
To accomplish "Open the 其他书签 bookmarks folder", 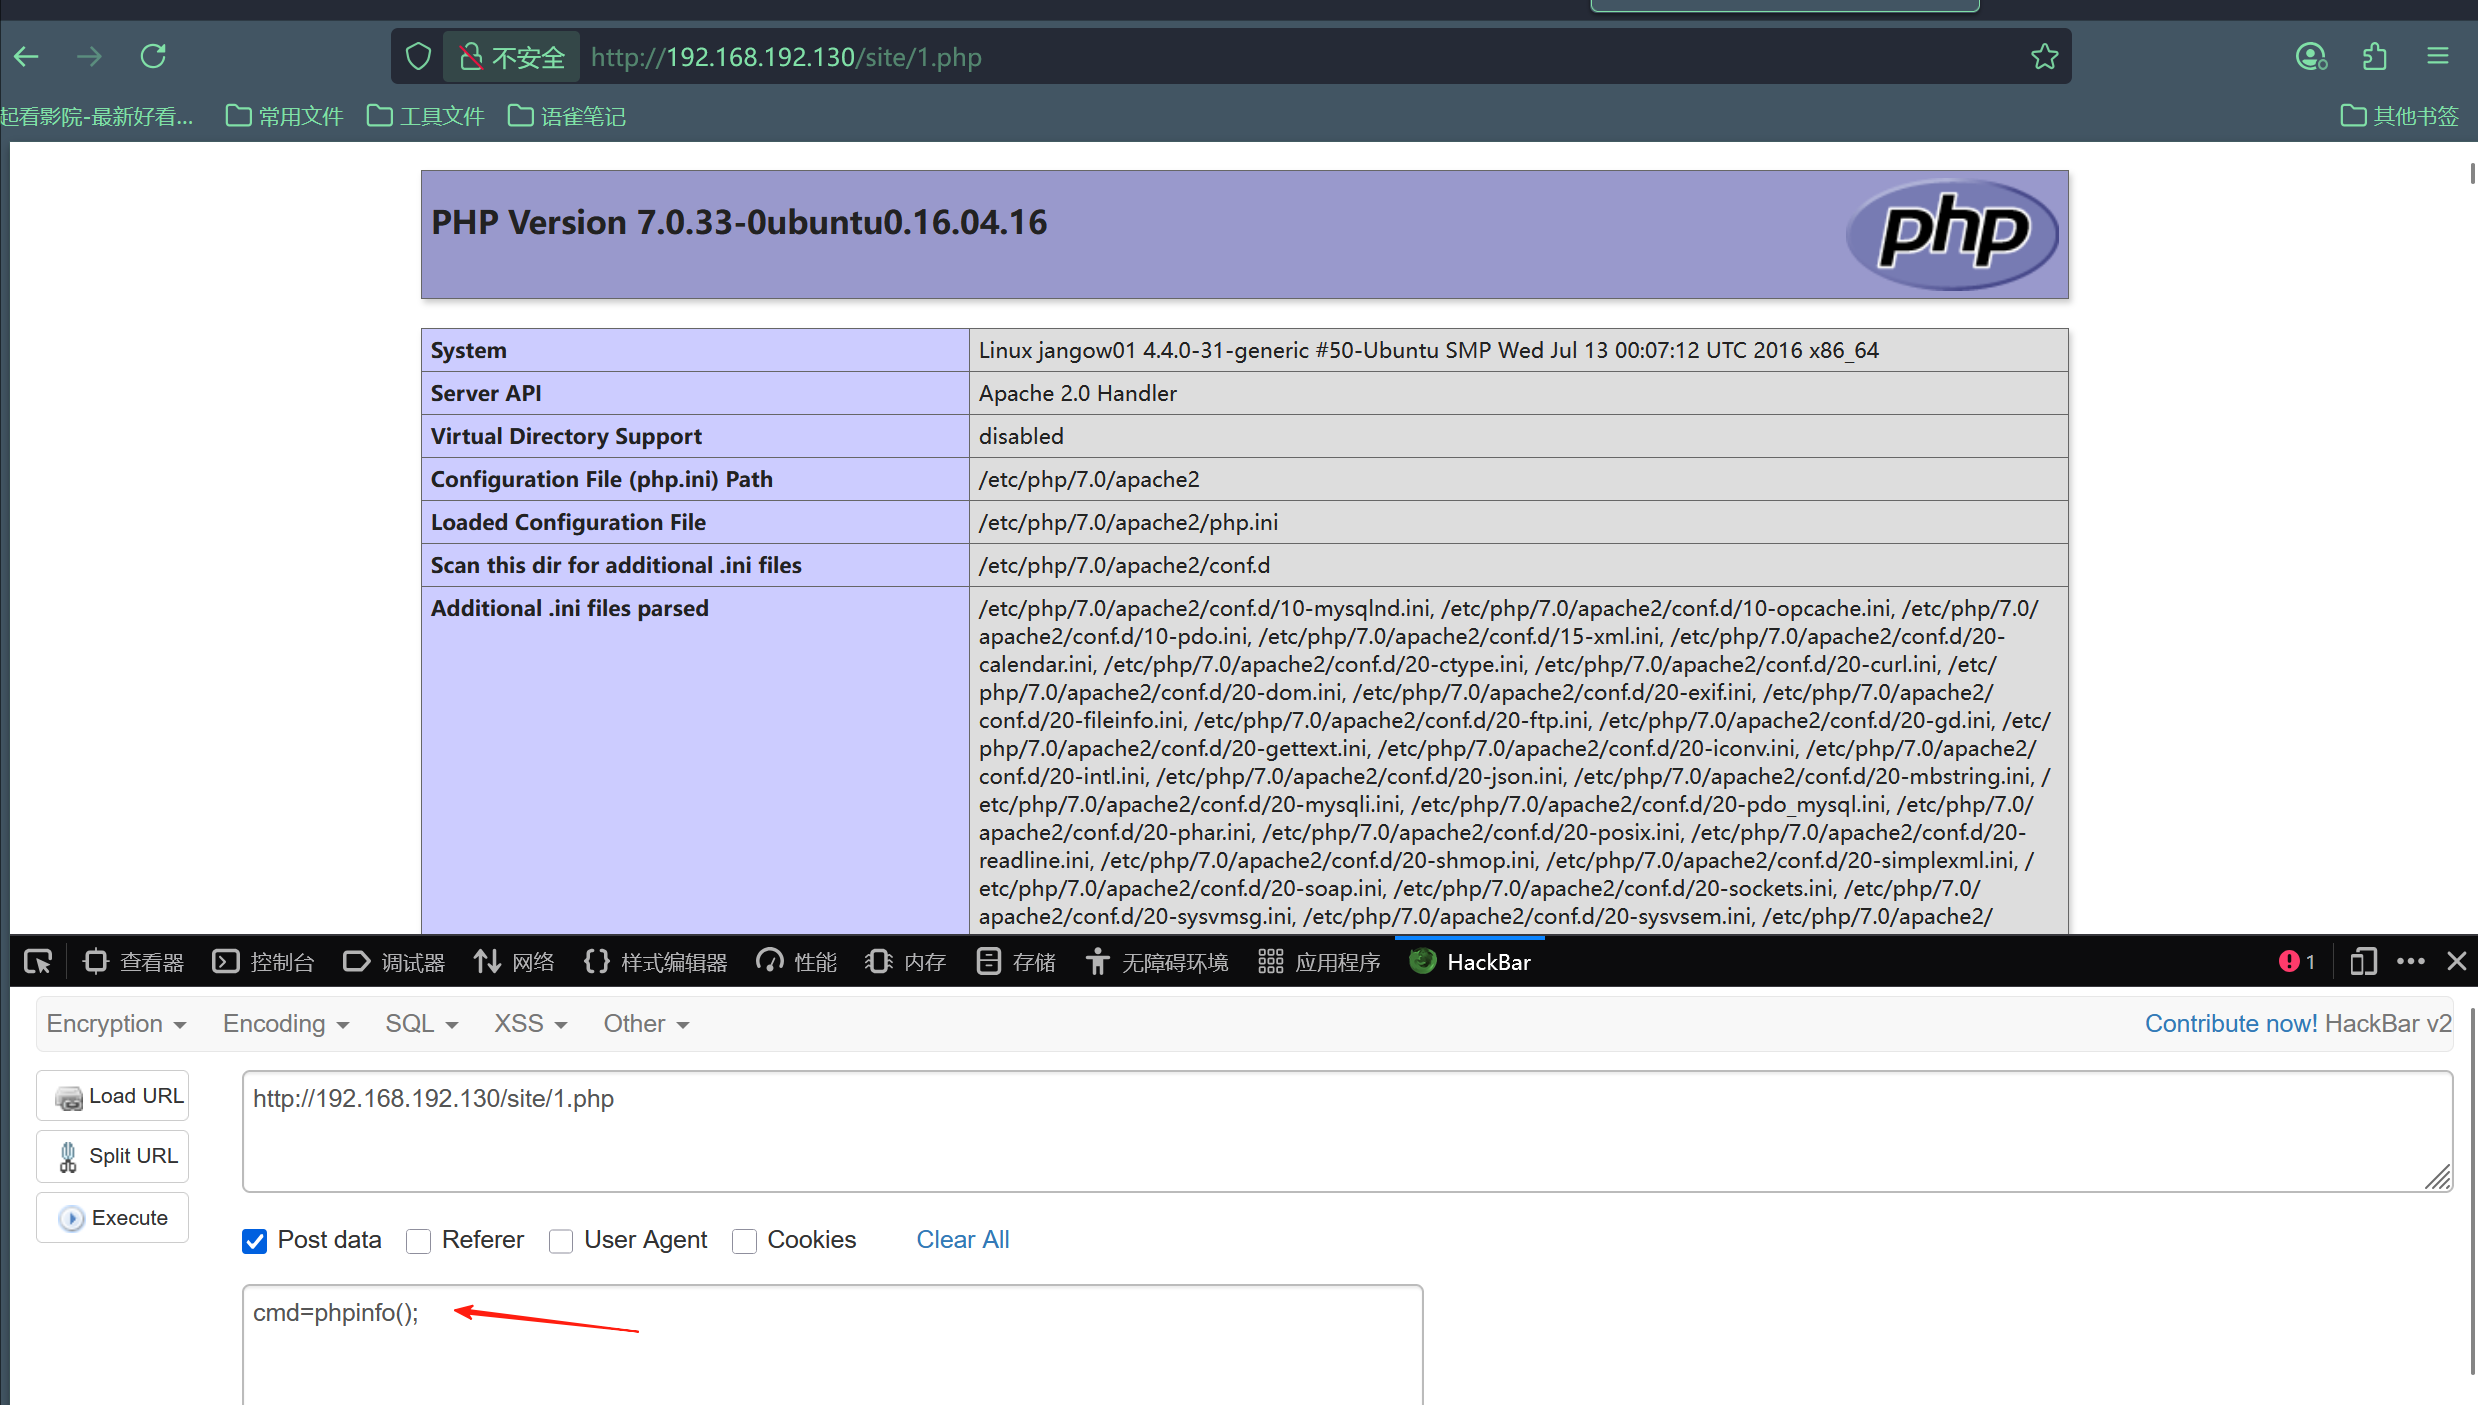I will (2400, 116).
